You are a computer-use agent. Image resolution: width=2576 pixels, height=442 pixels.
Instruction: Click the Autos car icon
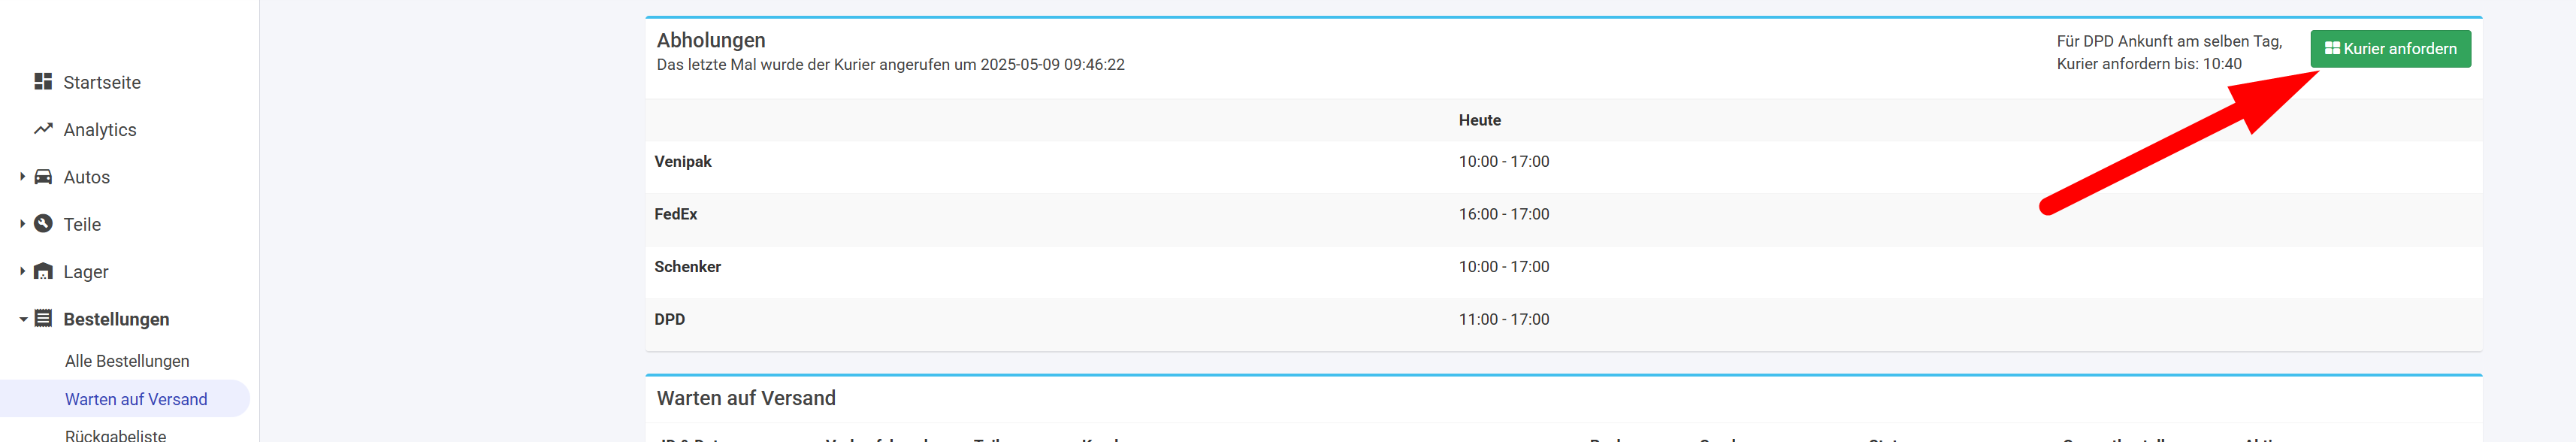(43, 176)
